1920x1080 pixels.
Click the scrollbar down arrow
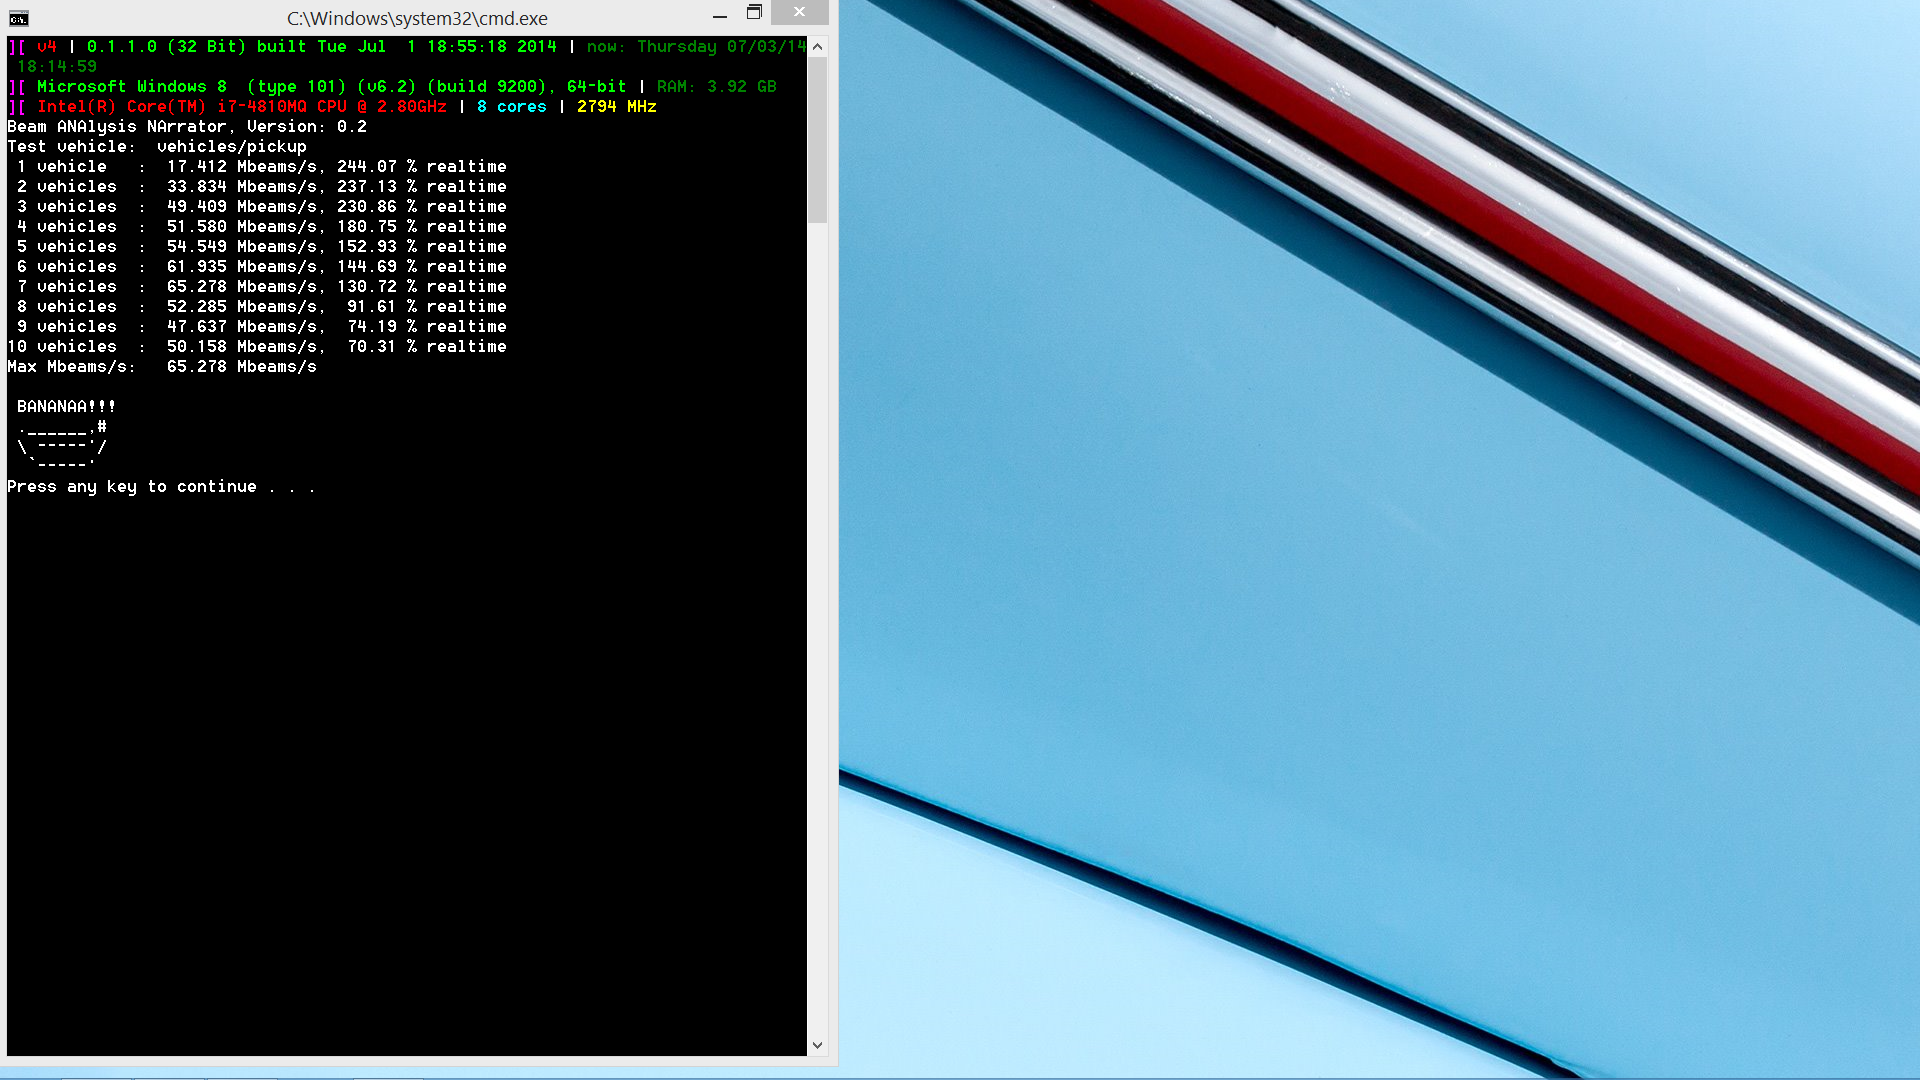817,1045
